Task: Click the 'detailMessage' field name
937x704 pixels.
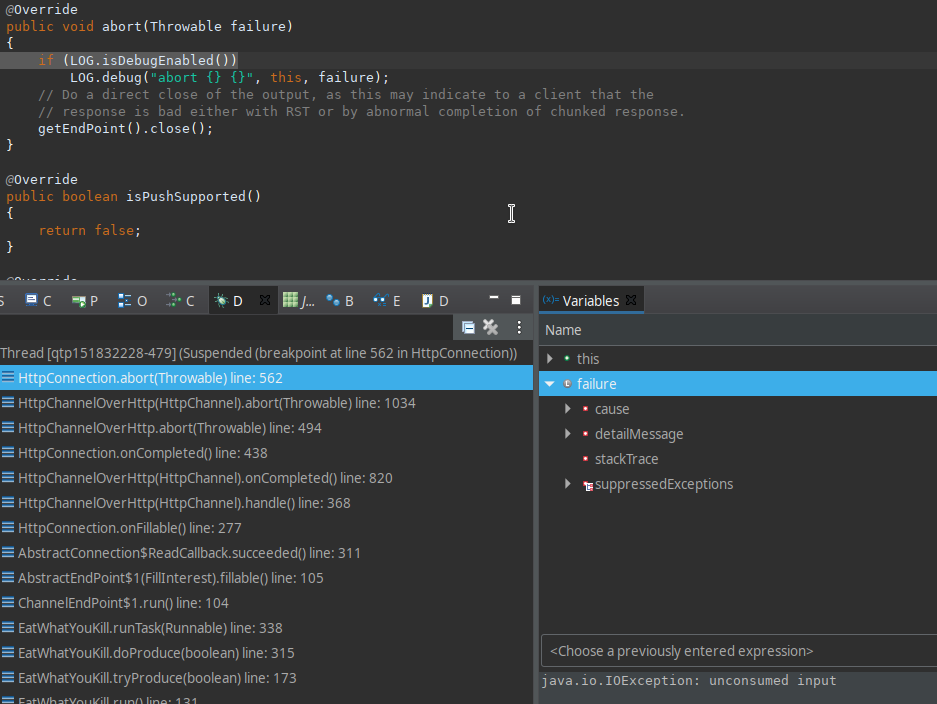Action: (x=639, y=434)
